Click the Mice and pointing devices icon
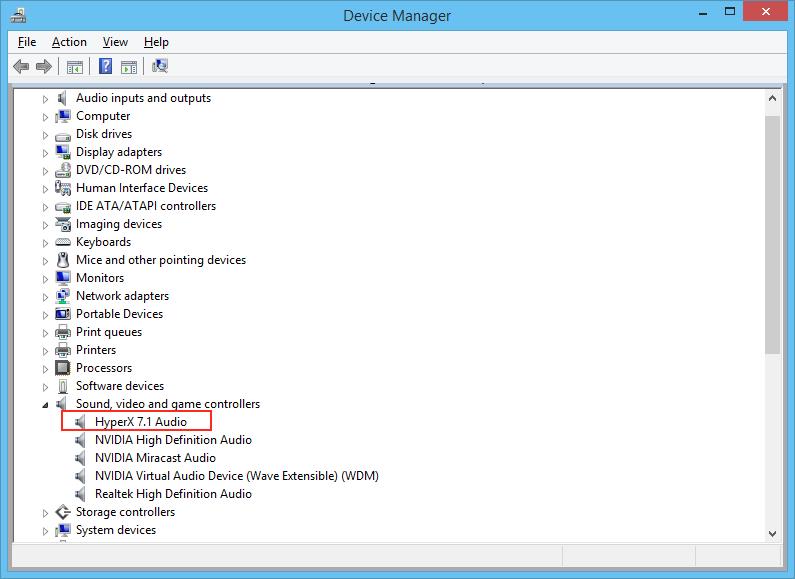This screenshot has height=579, width=795. 63,260
